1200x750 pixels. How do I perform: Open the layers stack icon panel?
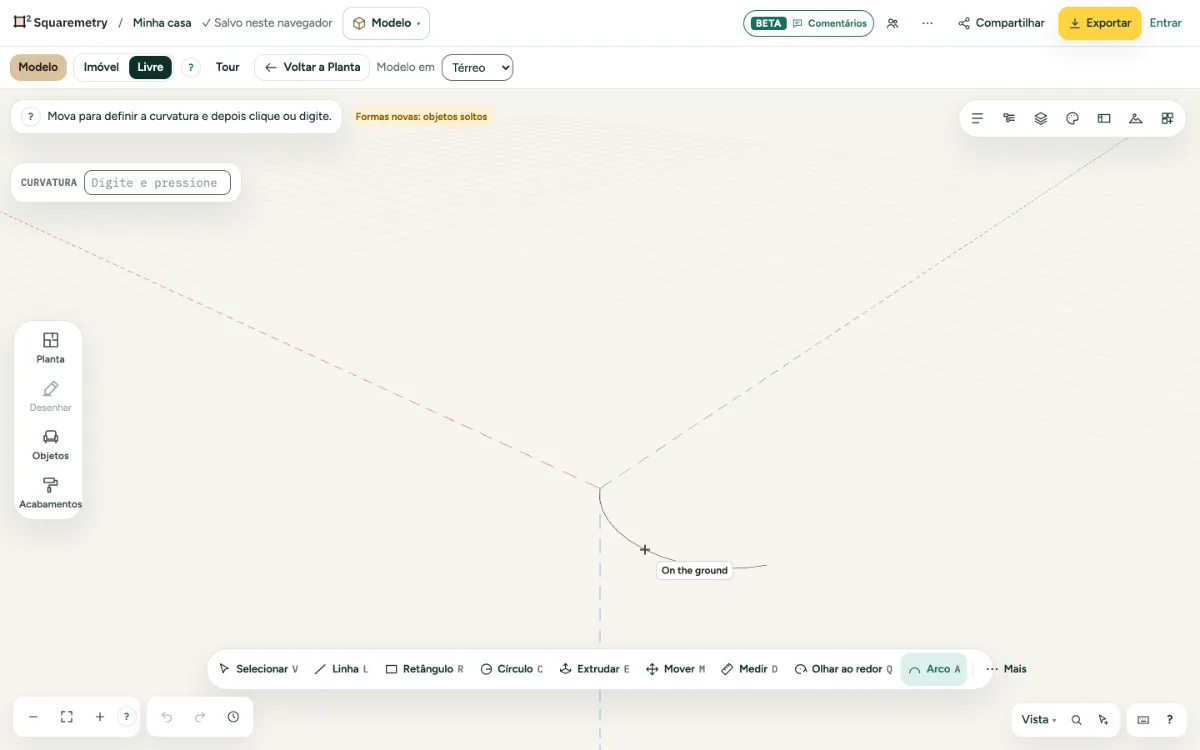[1041, 118]
